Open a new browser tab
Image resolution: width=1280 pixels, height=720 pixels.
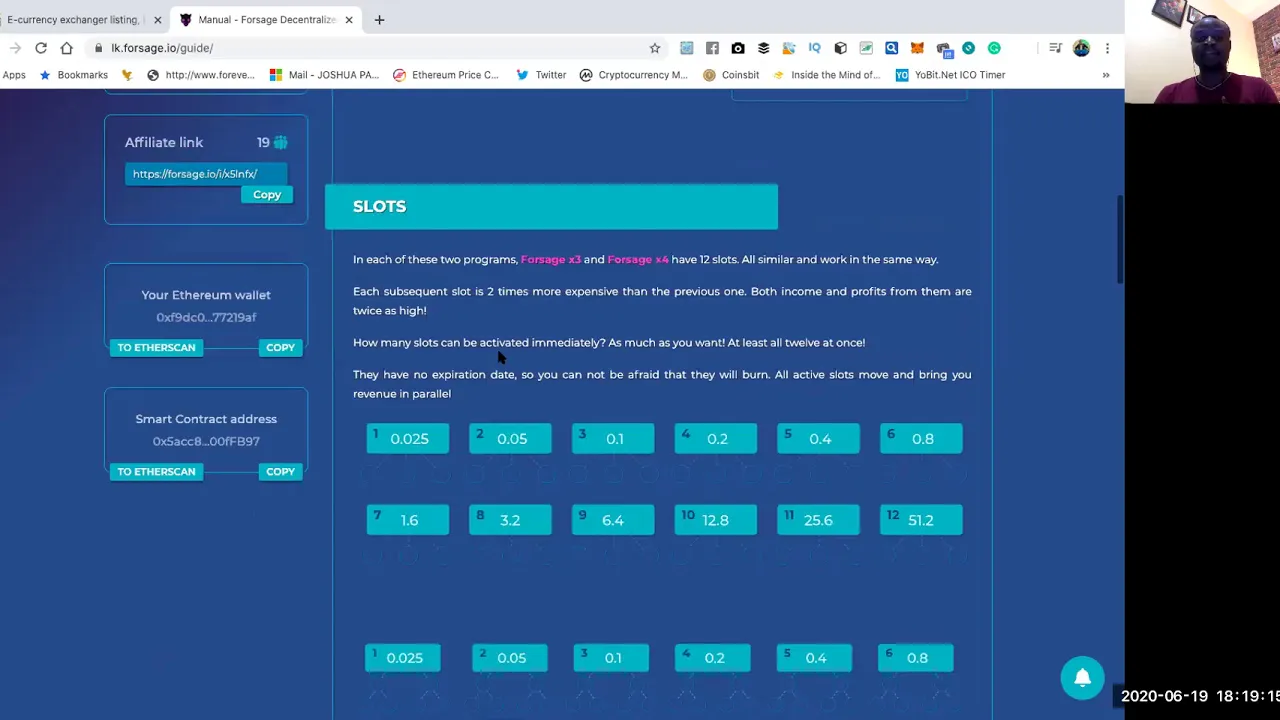(379, 19)
